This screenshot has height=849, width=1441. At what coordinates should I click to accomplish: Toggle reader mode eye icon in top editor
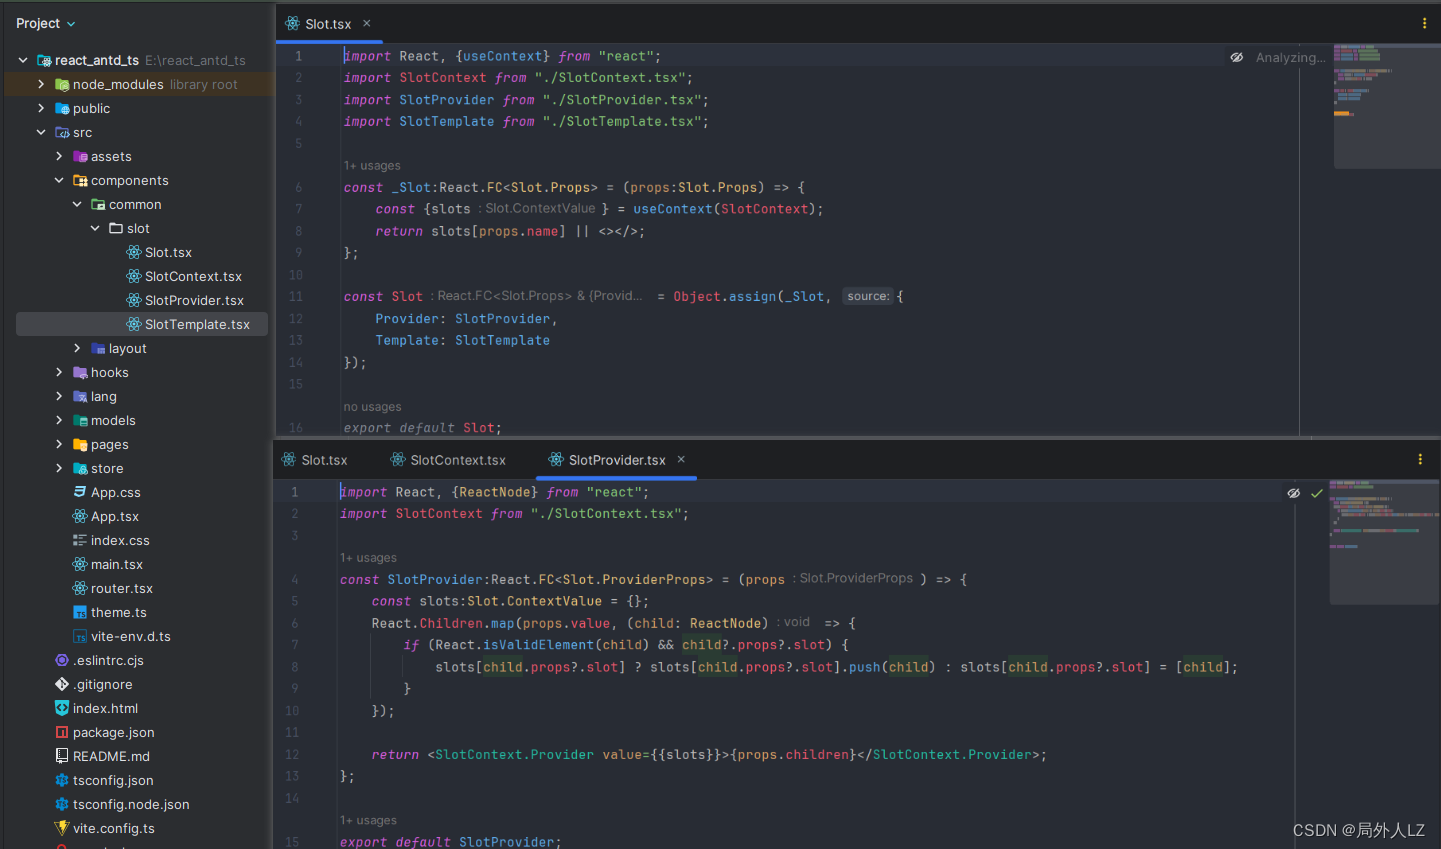coord(1237,57)
